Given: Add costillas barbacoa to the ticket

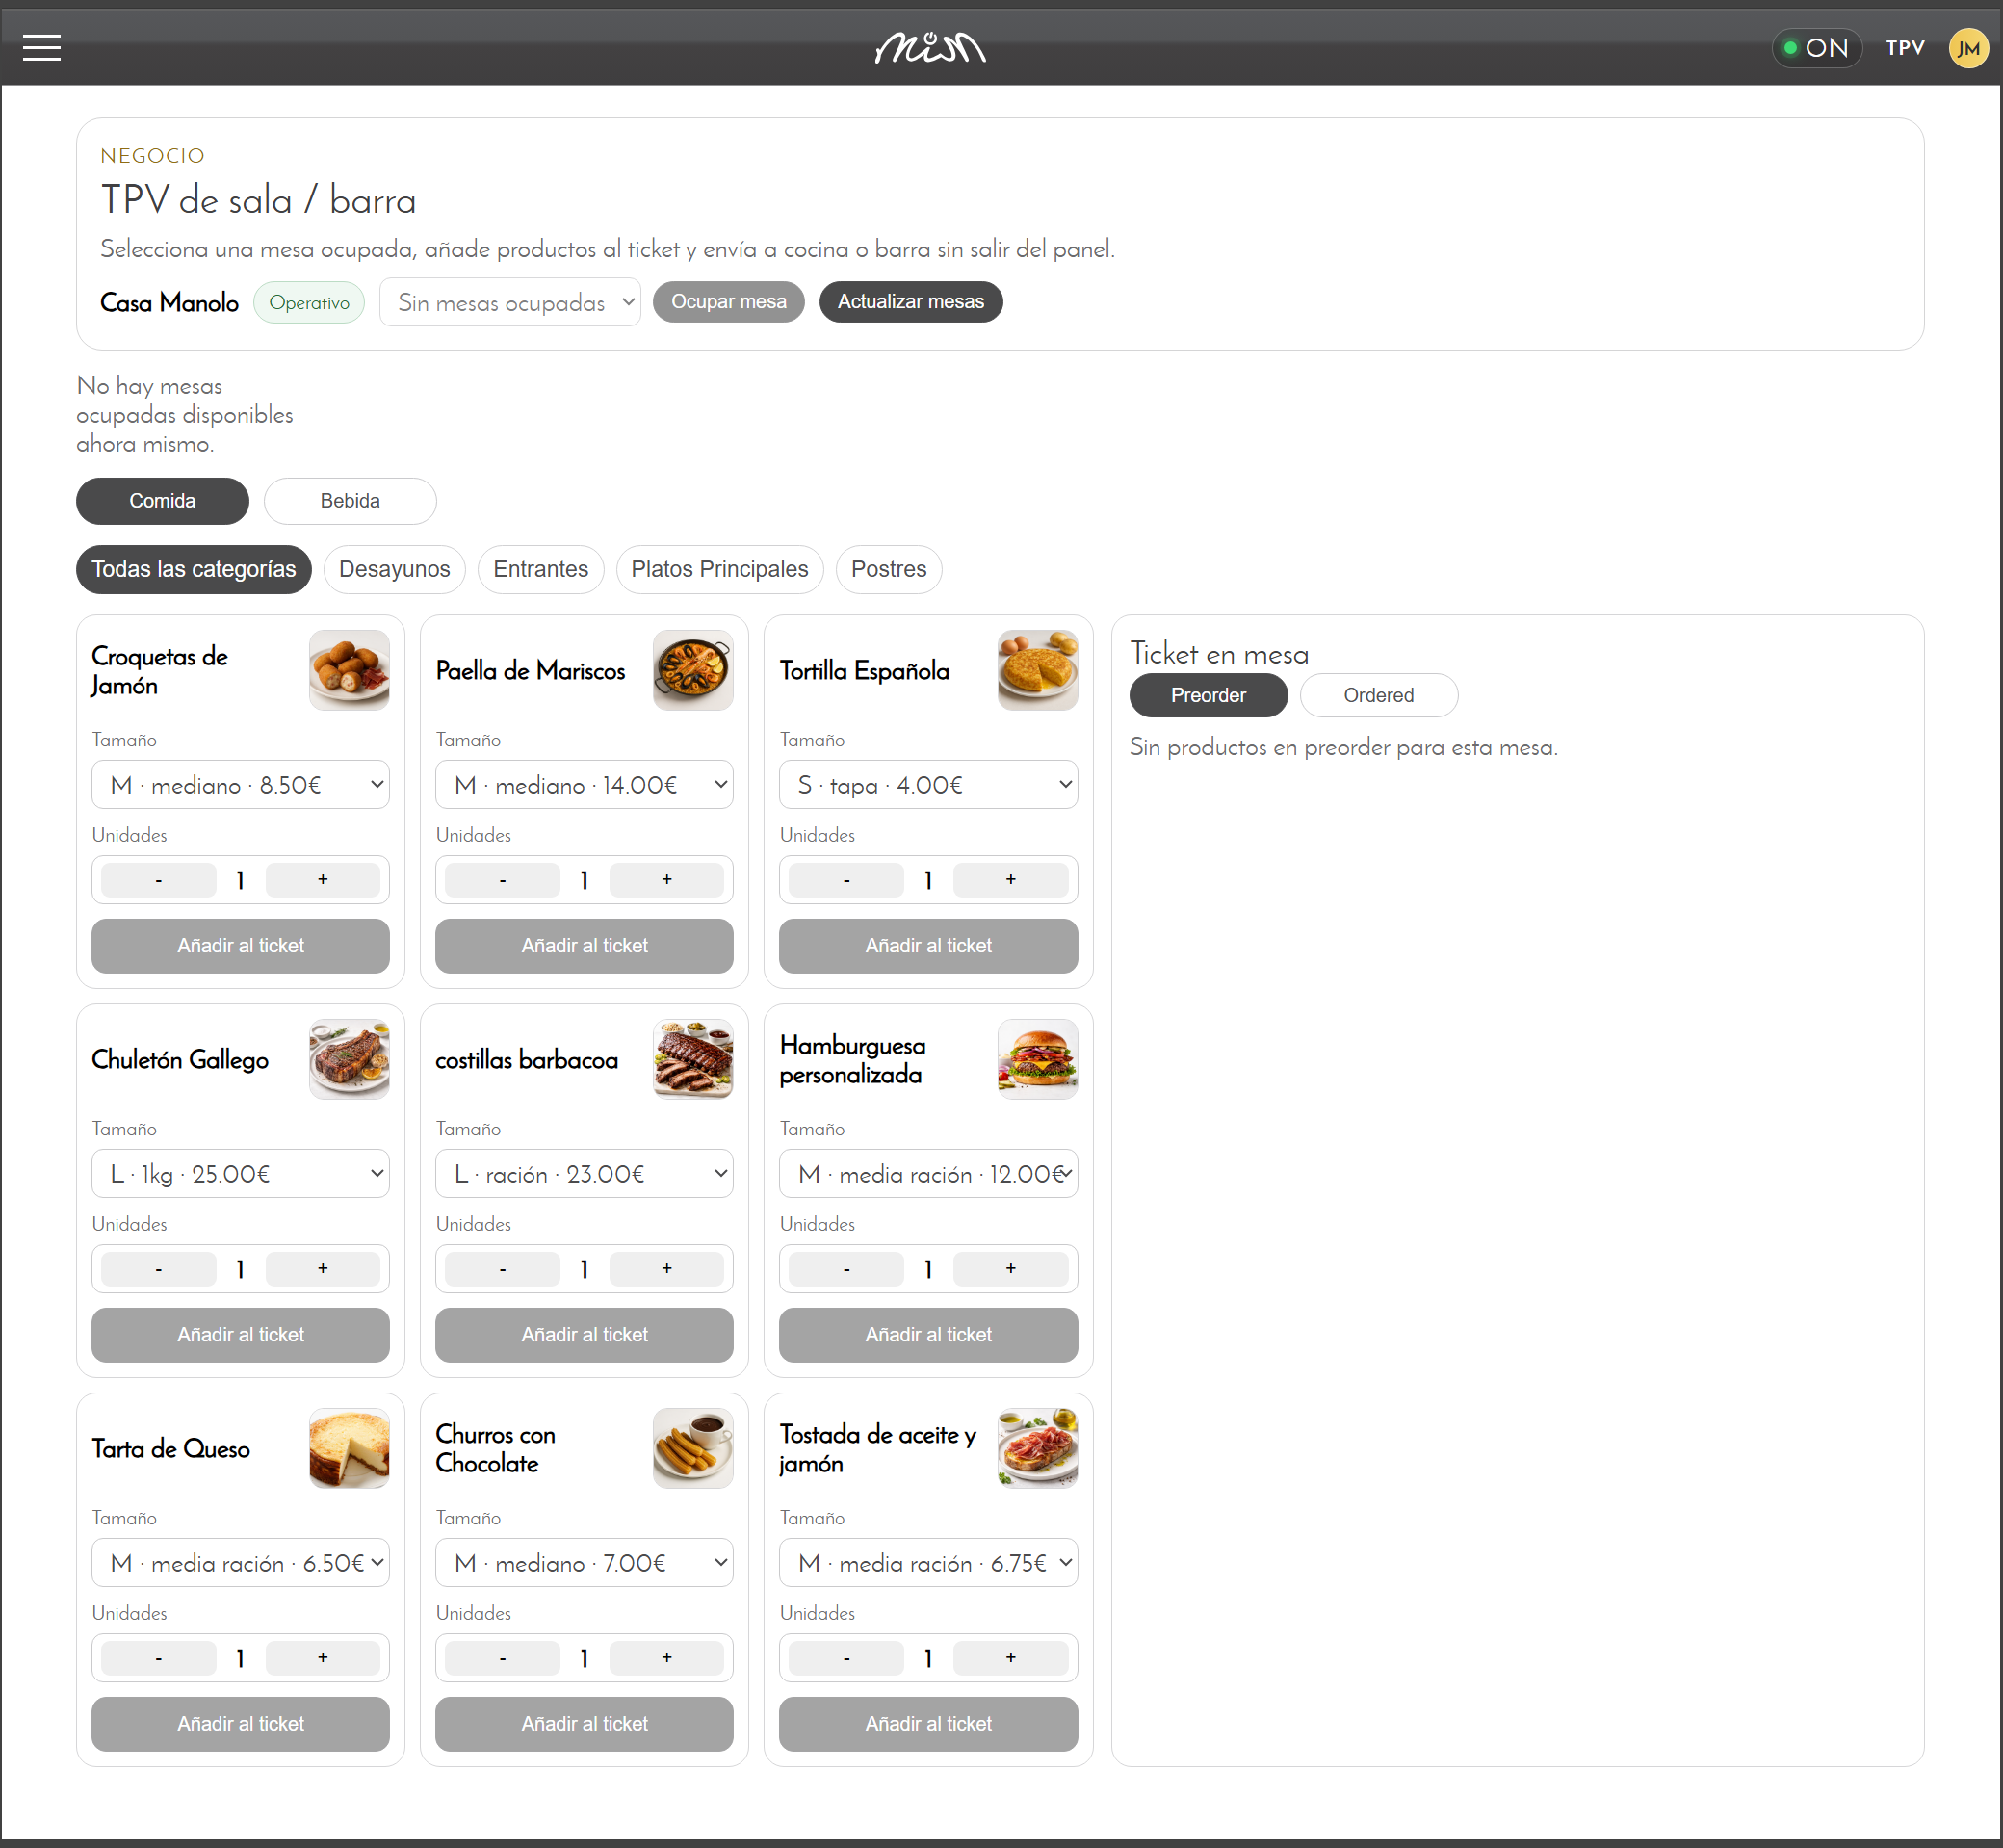Looking at the screenshot, I should 584,1334.
